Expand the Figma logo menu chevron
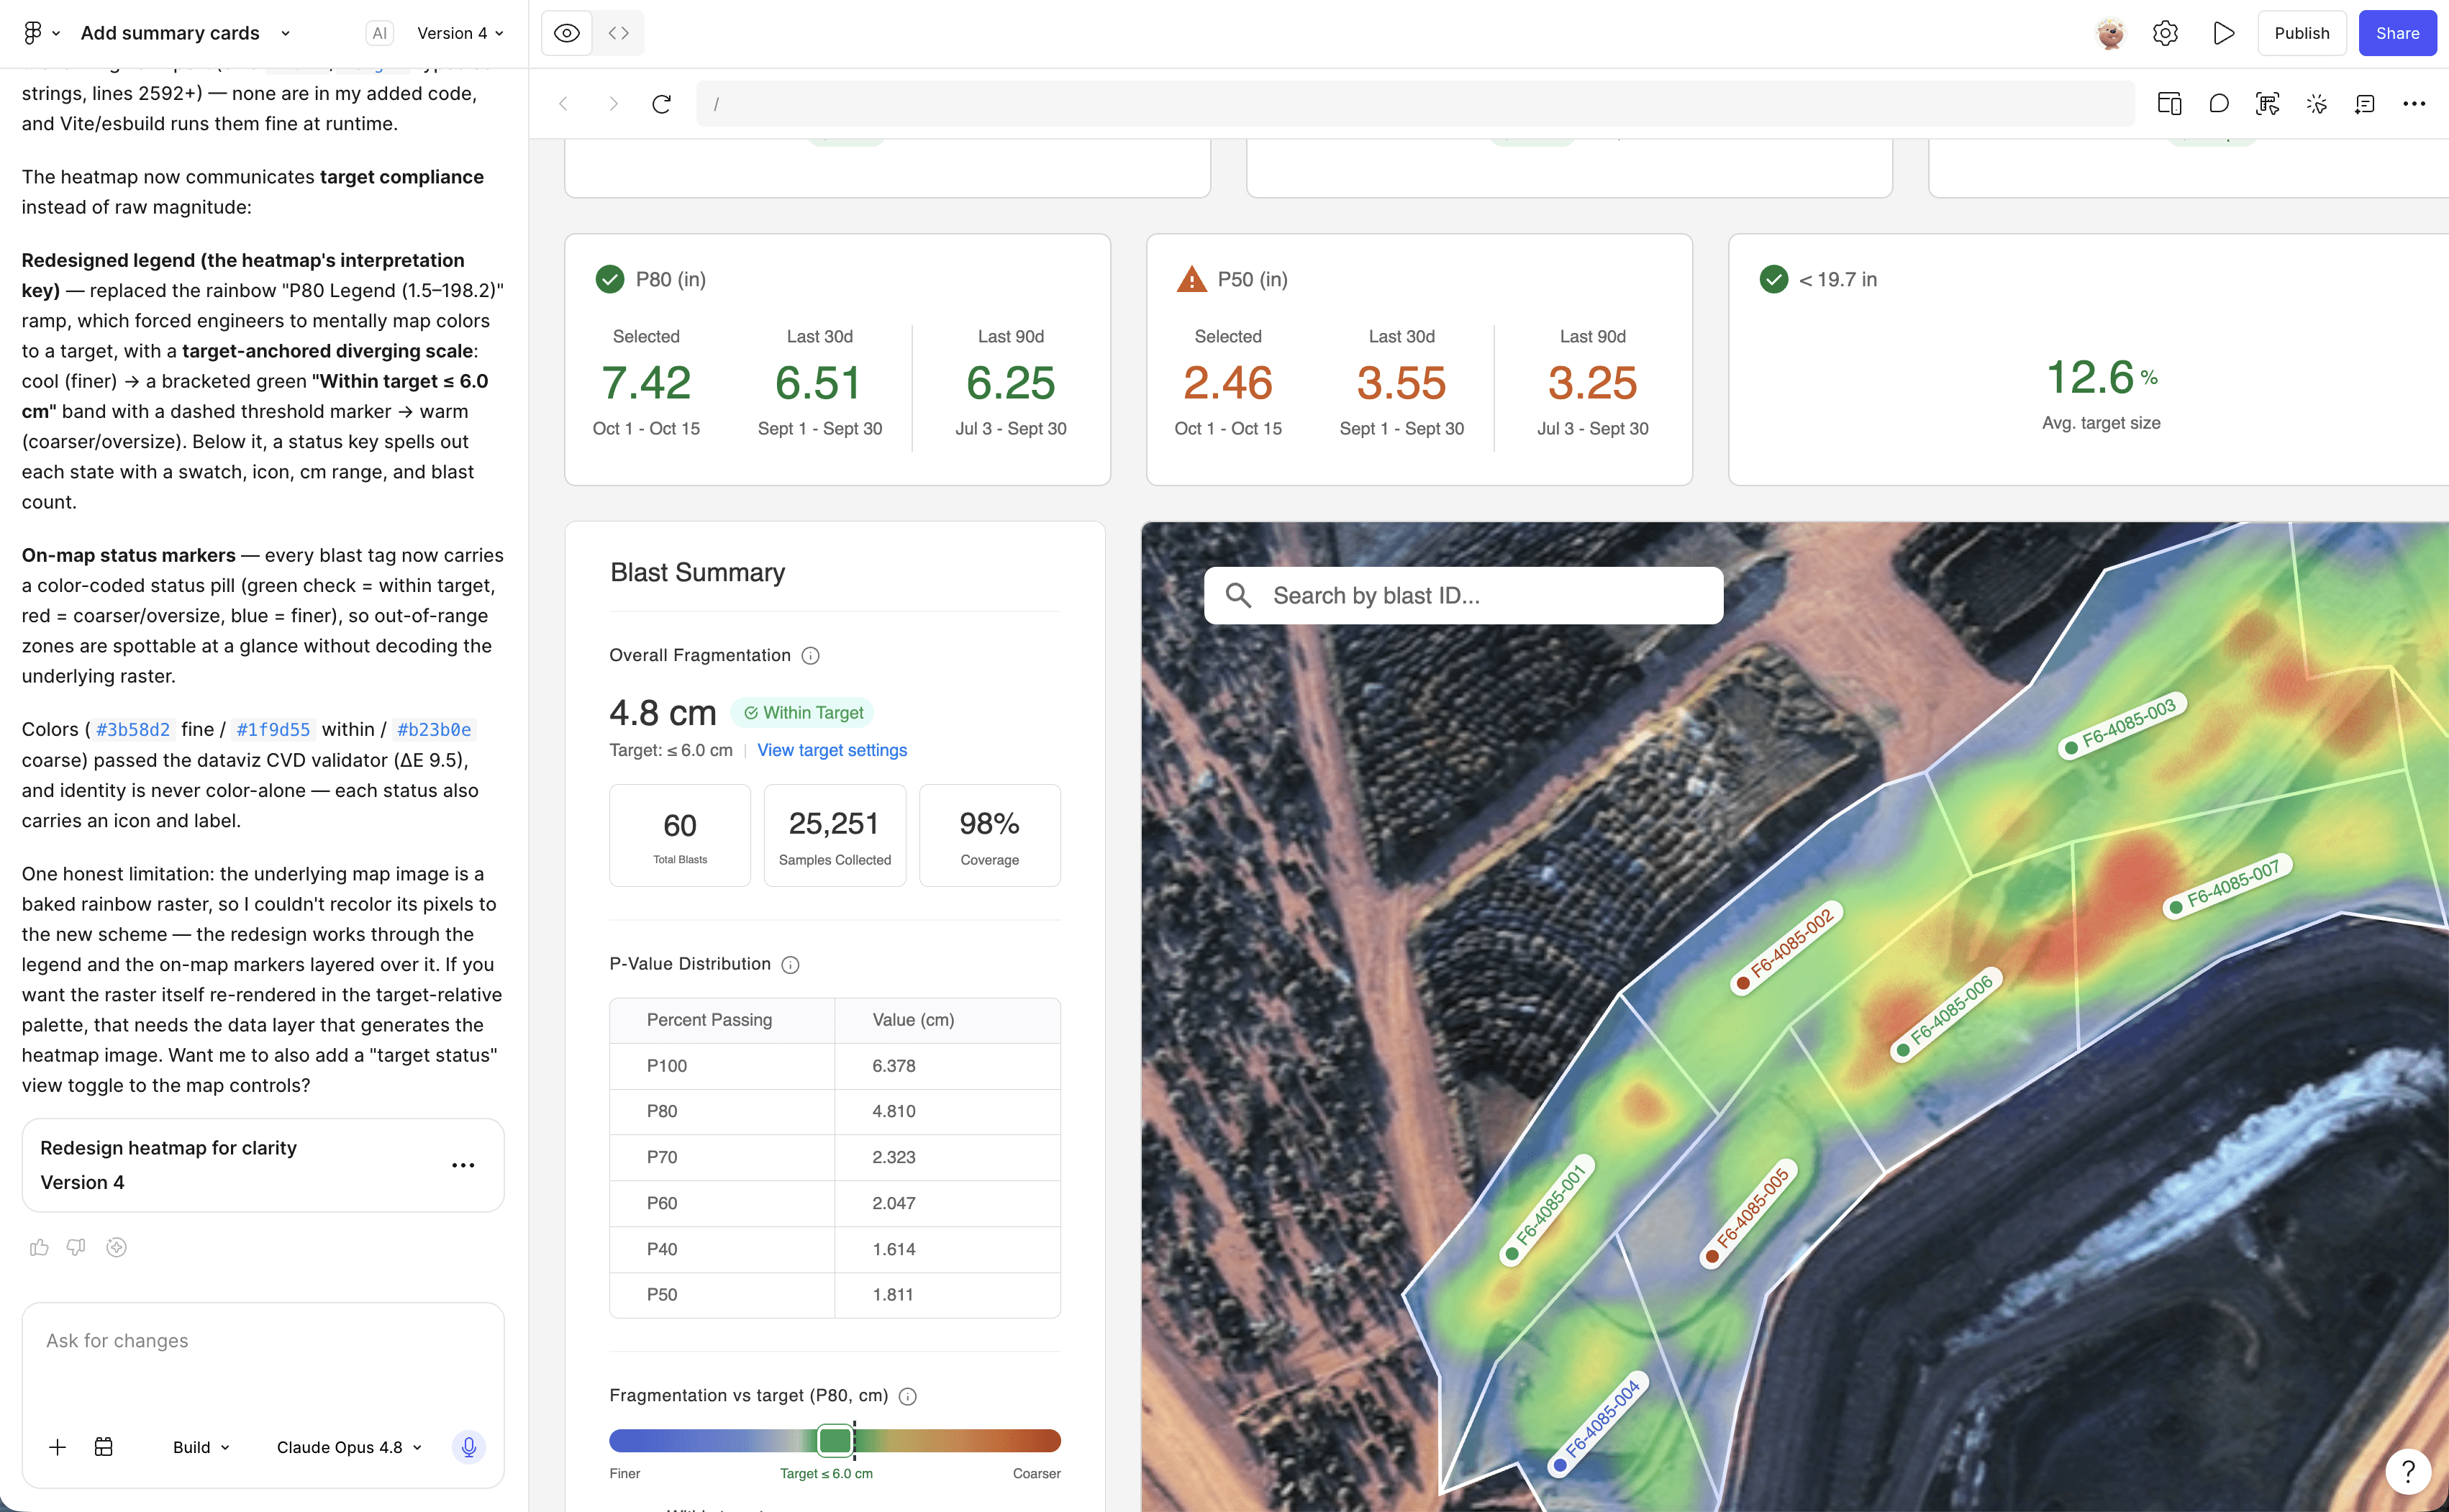 point(56,33)
